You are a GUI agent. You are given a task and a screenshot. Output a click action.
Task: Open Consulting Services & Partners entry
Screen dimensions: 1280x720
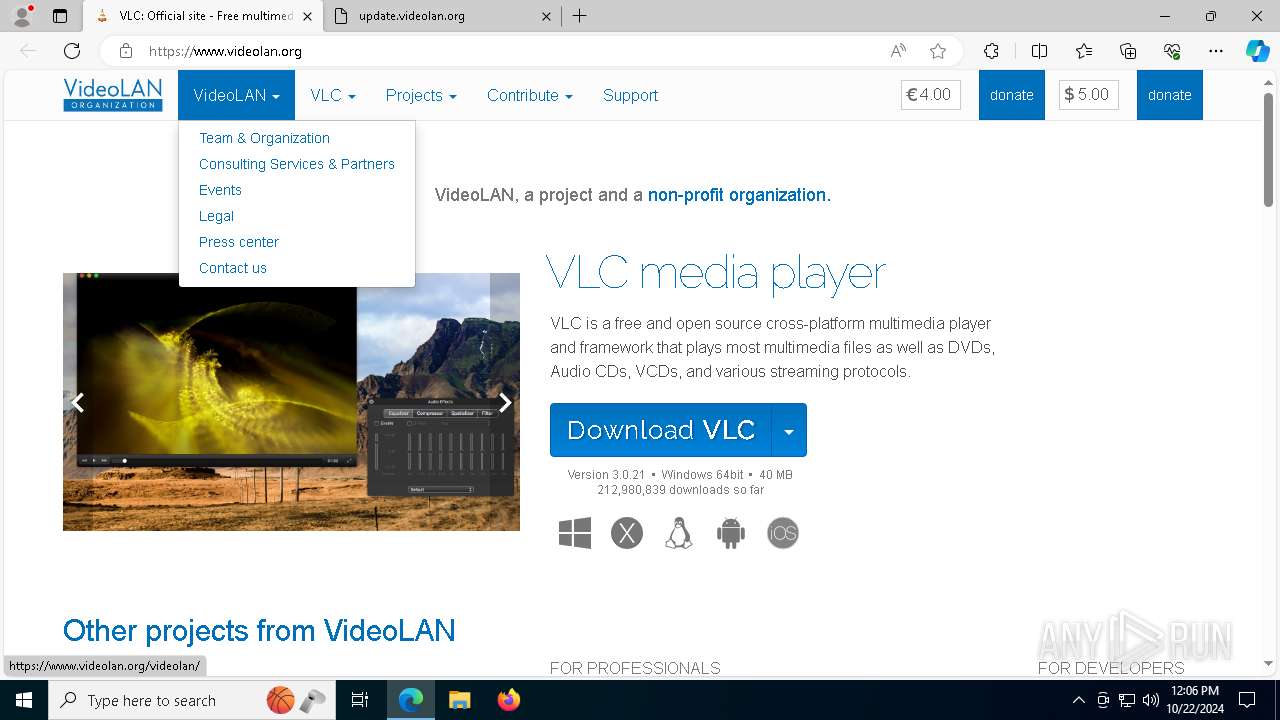click(297, 164)
